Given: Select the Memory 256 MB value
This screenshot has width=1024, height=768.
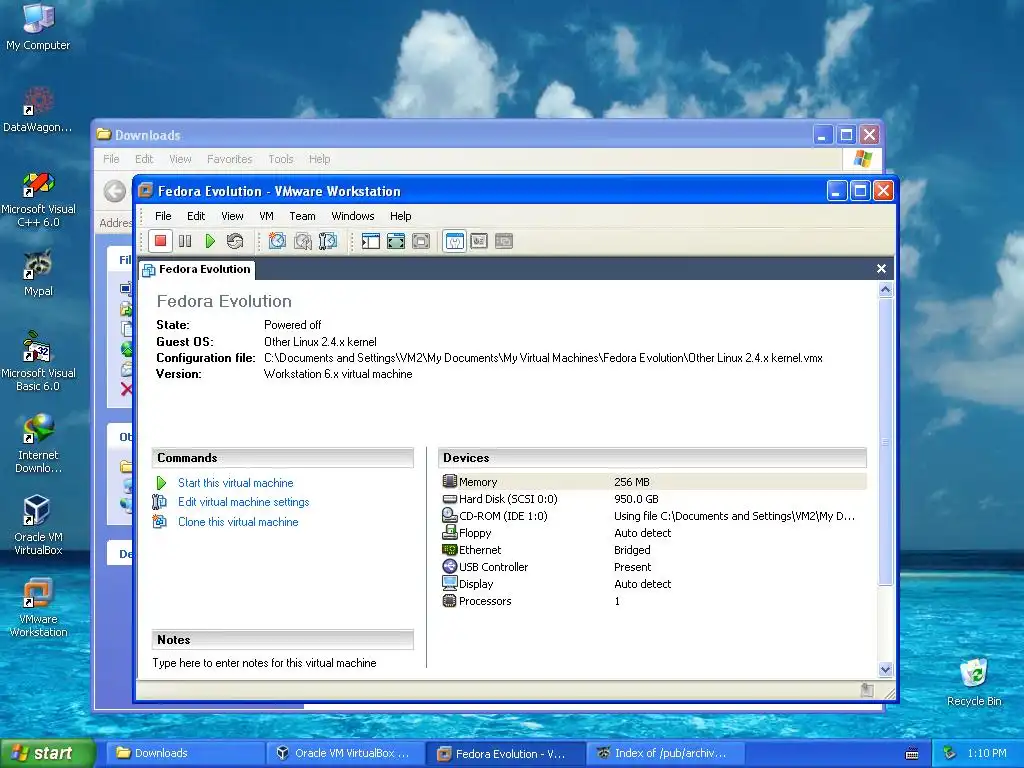Looking at the screenshot, I should click(x=632, y=482).
